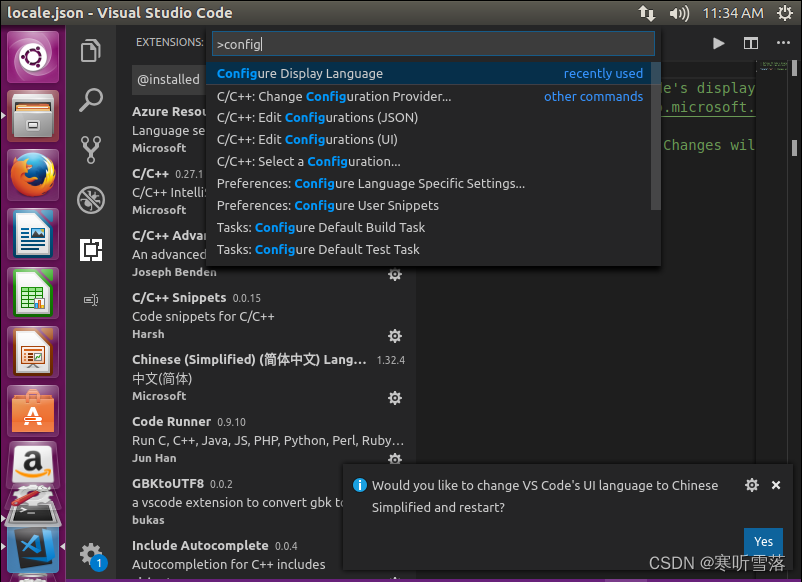Open the Source Control view
This screenshot has width=802, height=582.
tap(91, 150)
